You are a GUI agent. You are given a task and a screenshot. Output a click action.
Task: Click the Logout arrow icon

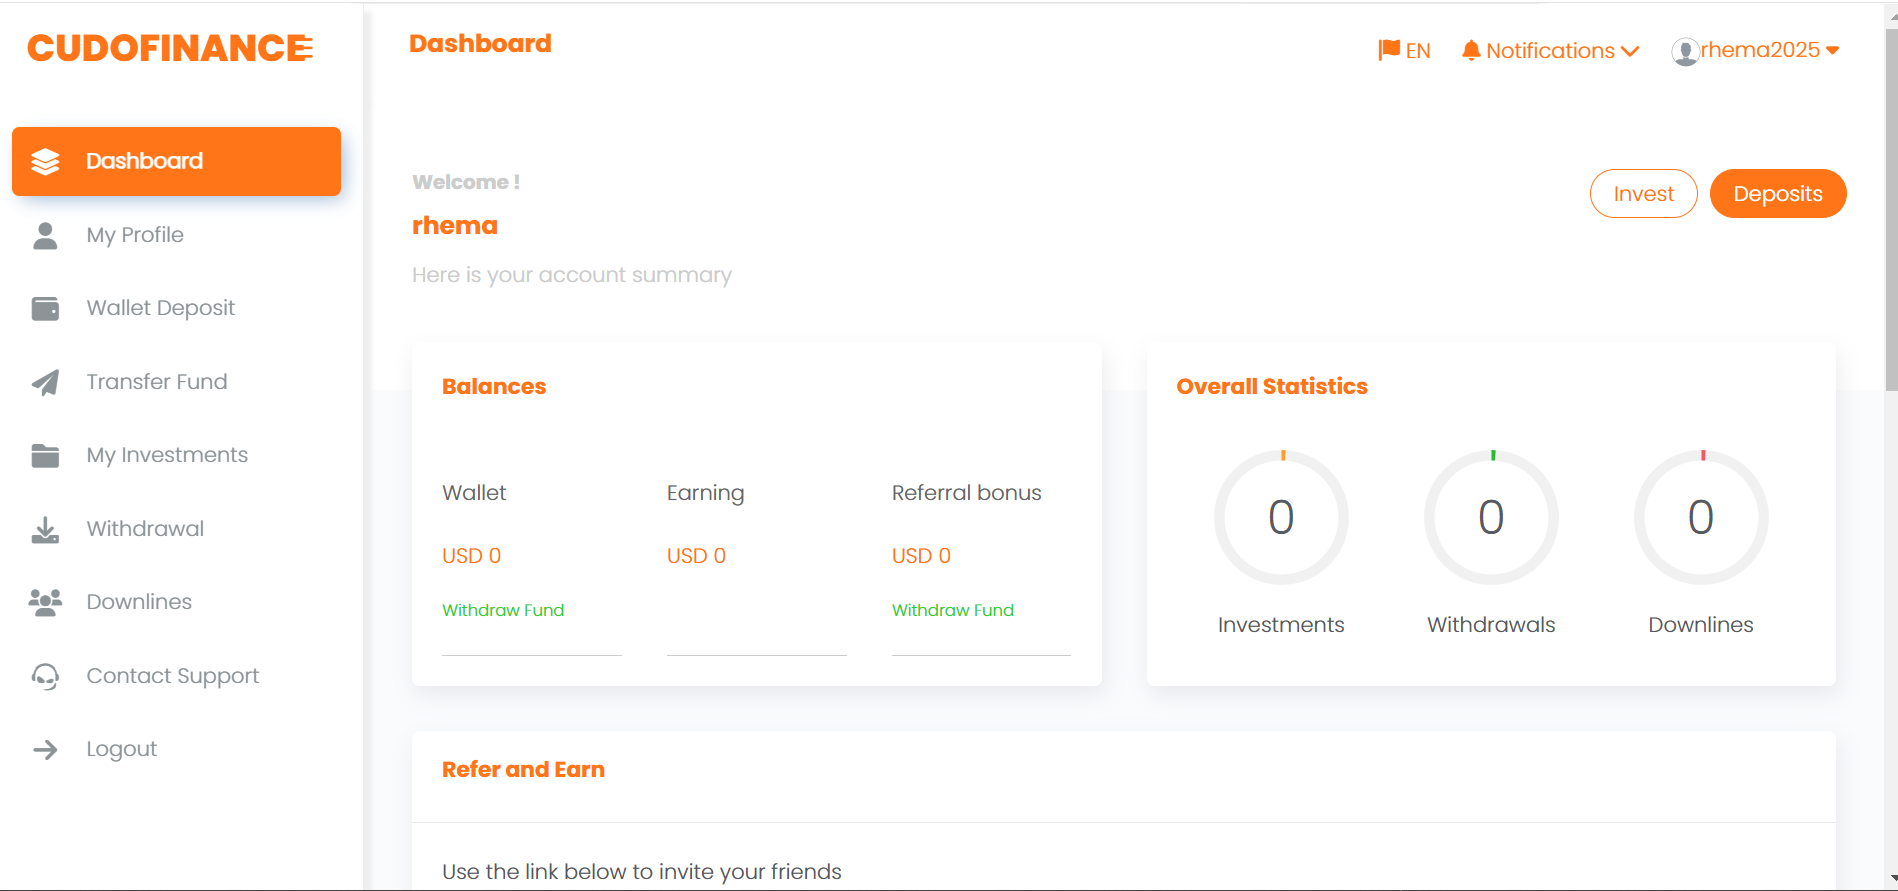45,748
